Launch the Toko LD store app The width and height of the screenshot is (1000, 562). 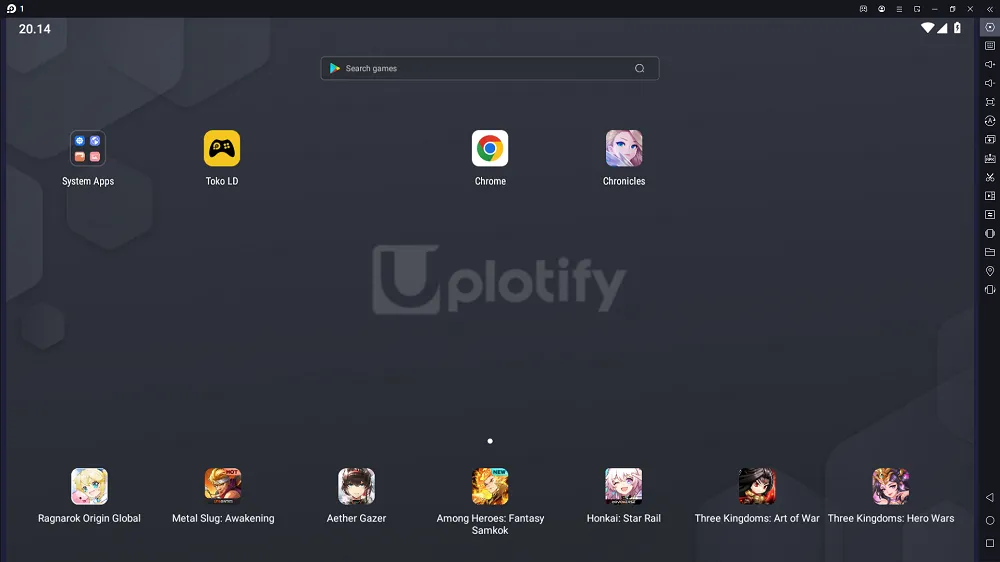click(x=222, y=149)
